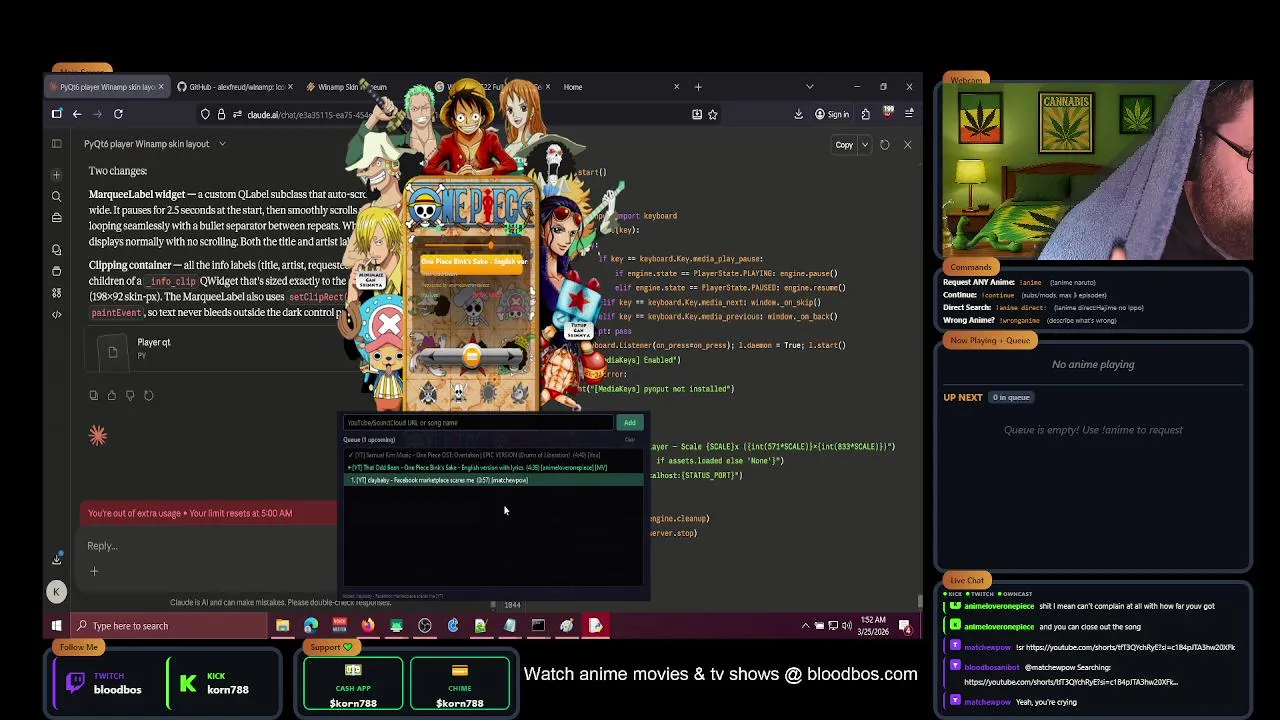This screenshot has width=1280, height=720.
Task: Click Chopper's red X close button
Action: (388, 323)
